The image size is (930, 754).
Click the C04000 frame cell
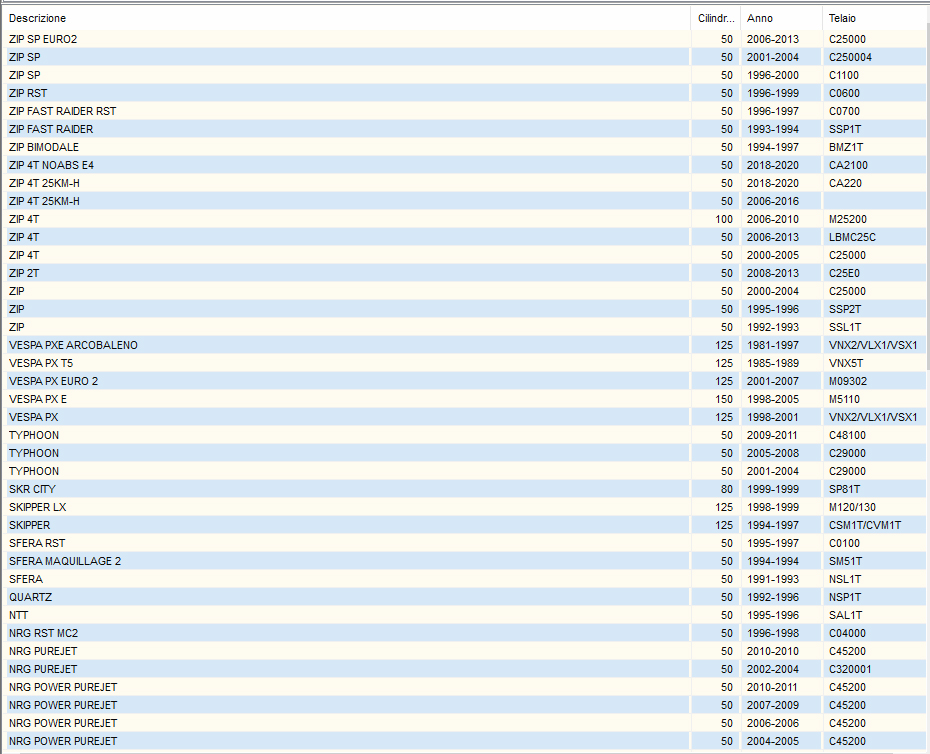874,633
